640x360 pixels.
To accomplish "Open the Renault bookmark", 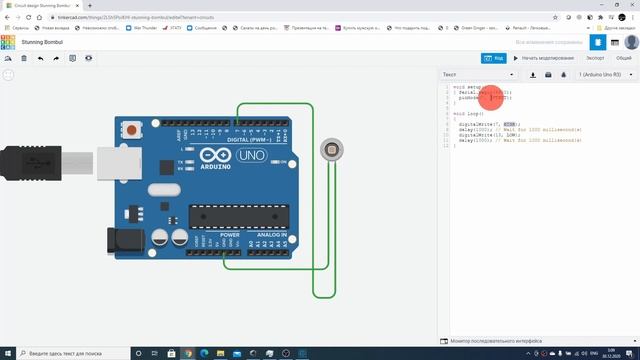I will pyautogui.click(x=528, y=28).
